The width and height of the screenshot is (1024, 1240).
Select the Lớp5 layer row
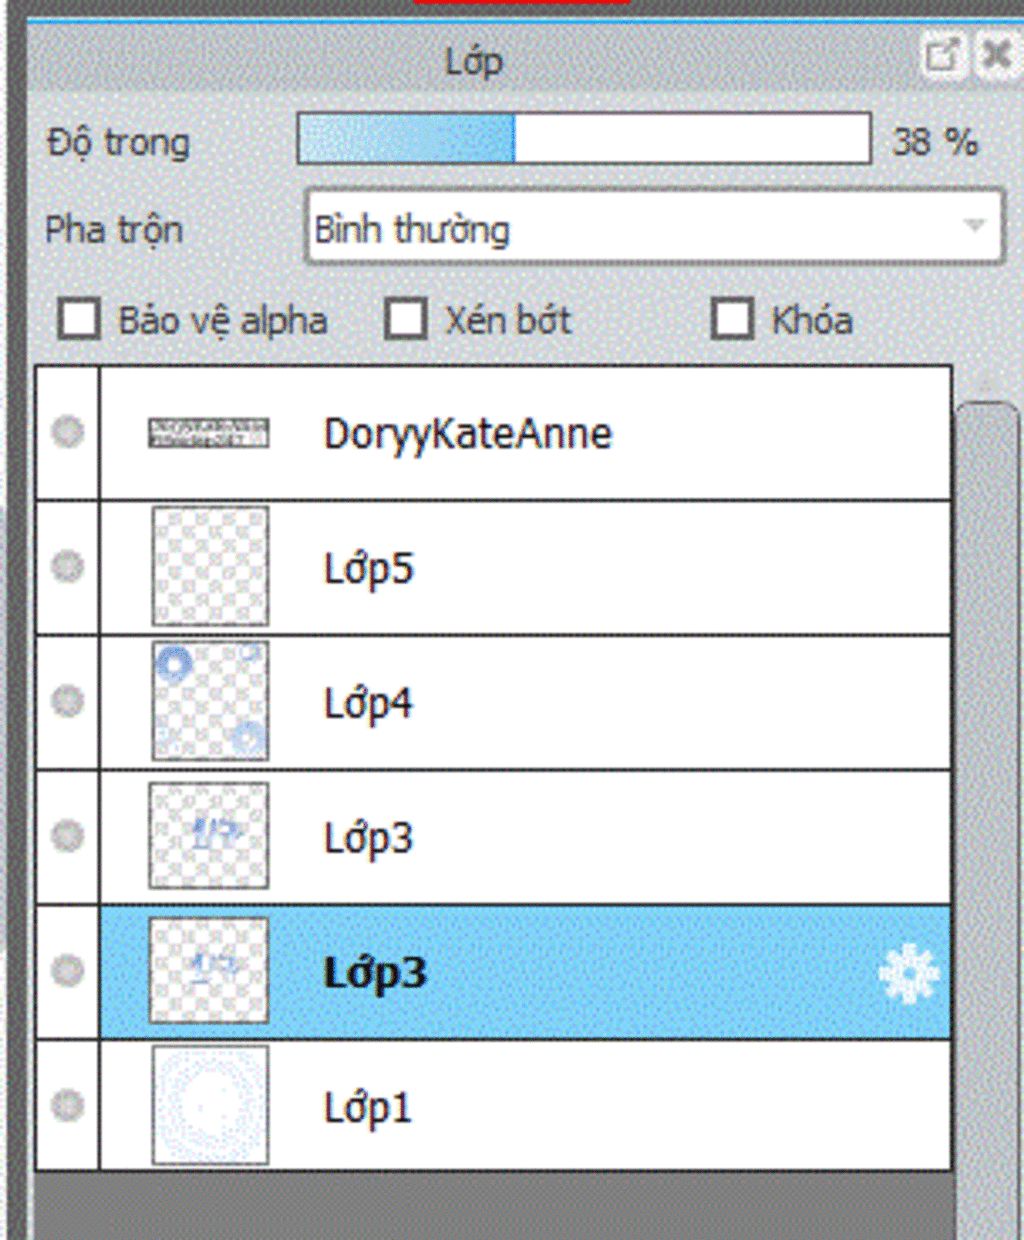[525, 568]
